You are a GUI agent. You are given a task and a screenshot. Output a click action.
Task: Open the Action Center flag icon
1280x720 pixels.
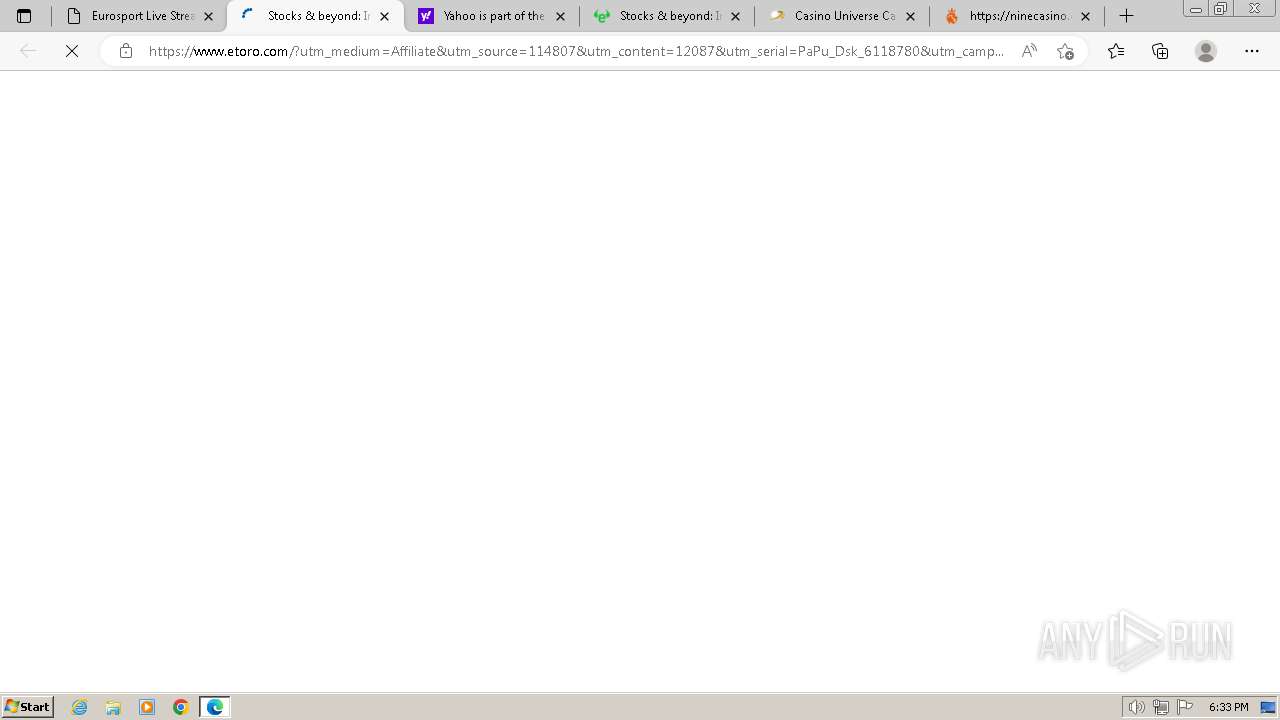click(1185, 707)
